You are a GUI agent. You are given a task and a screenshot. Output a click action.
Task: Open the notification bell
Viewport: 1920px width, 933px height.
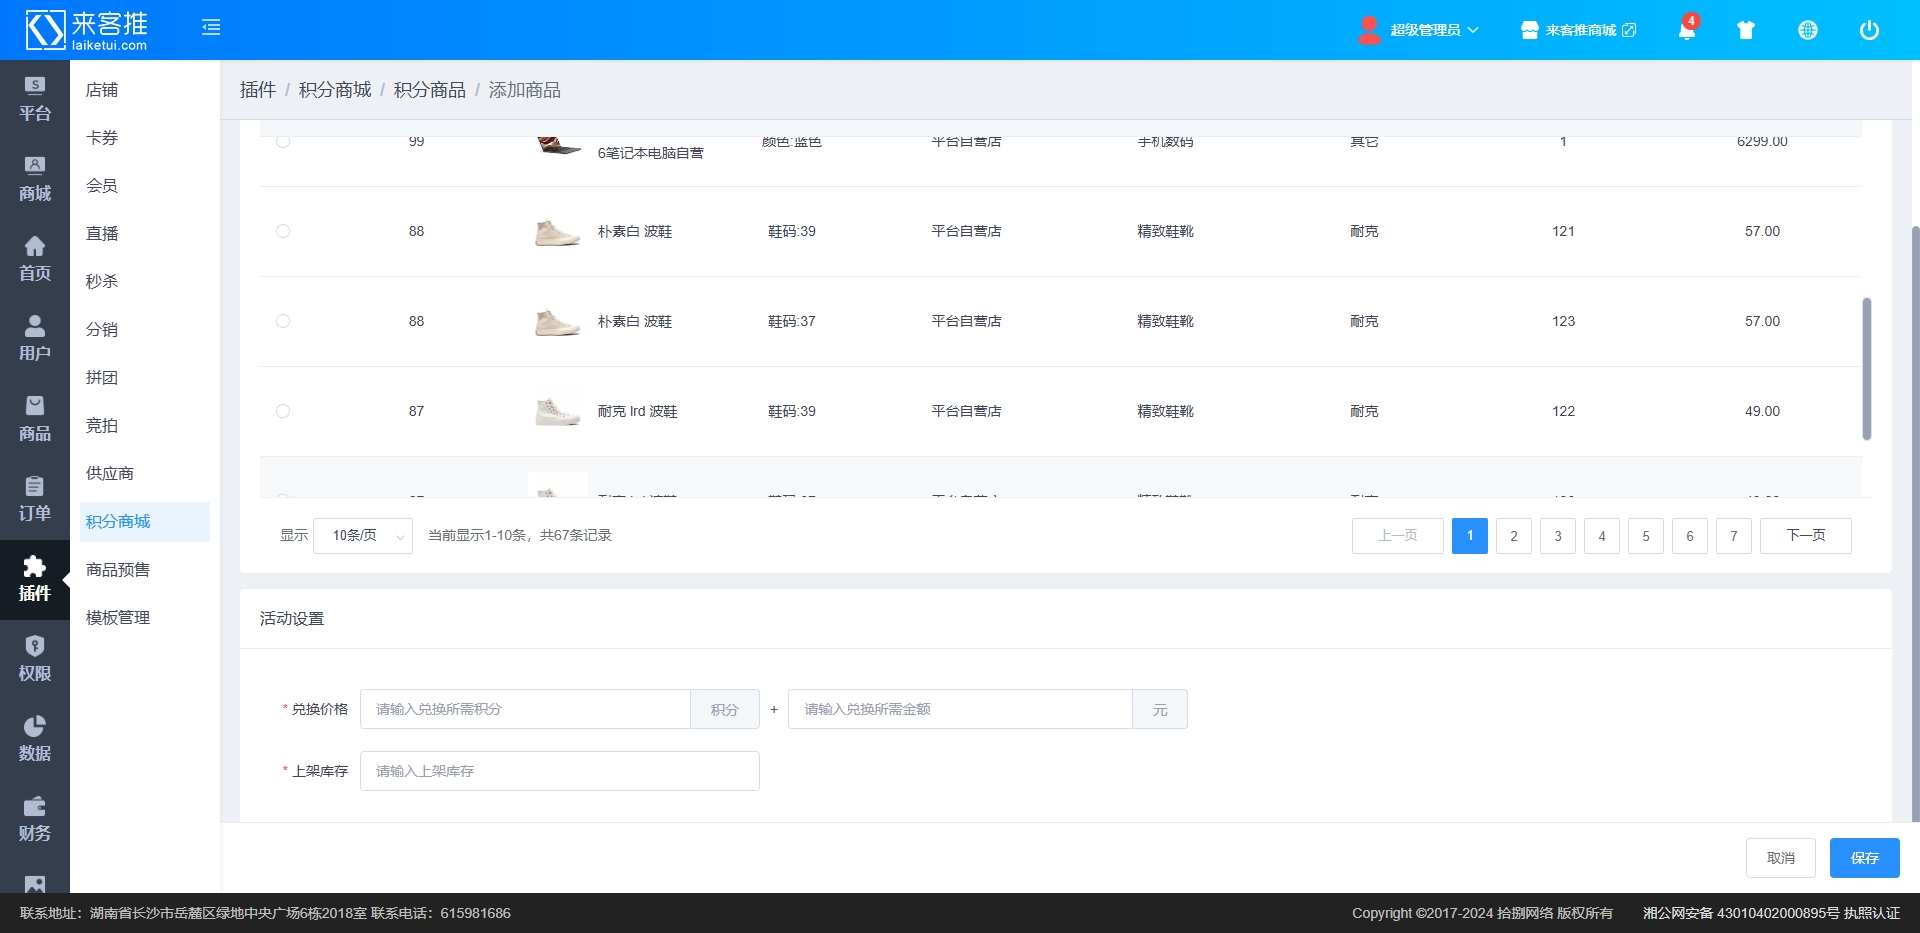(x=1686, y=30)
